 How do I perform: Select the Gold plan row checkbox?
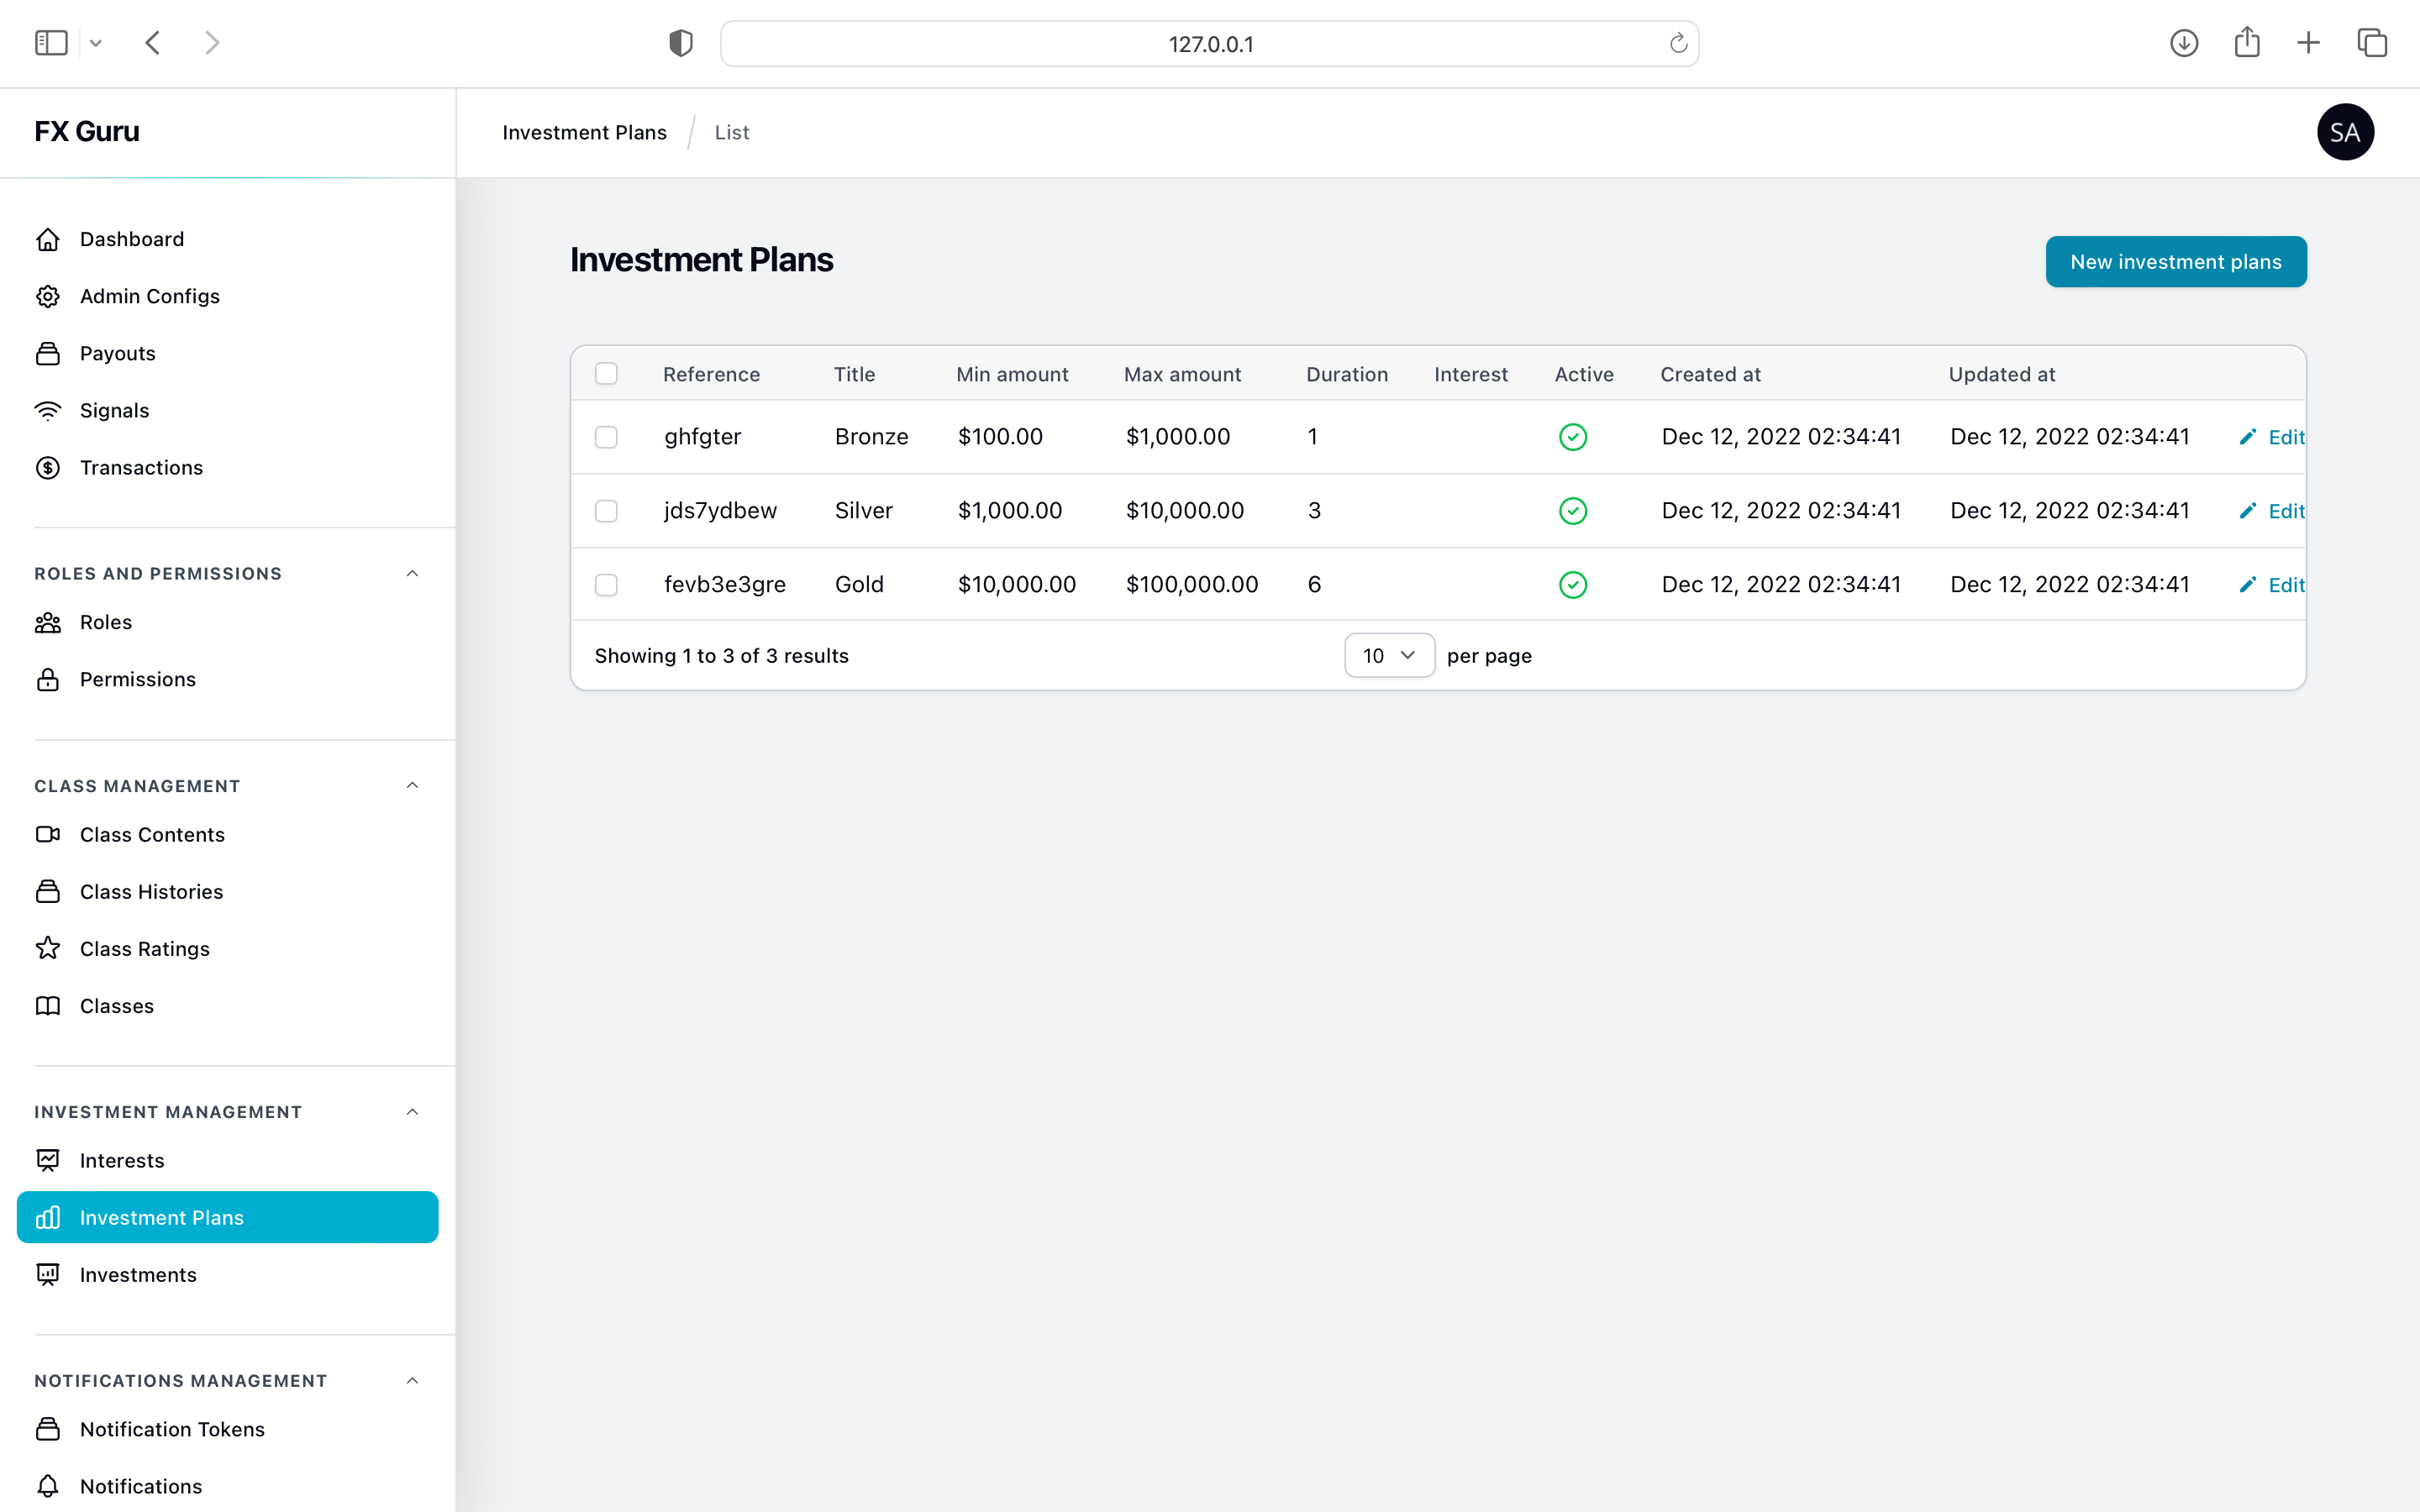[x=606, y=585]
